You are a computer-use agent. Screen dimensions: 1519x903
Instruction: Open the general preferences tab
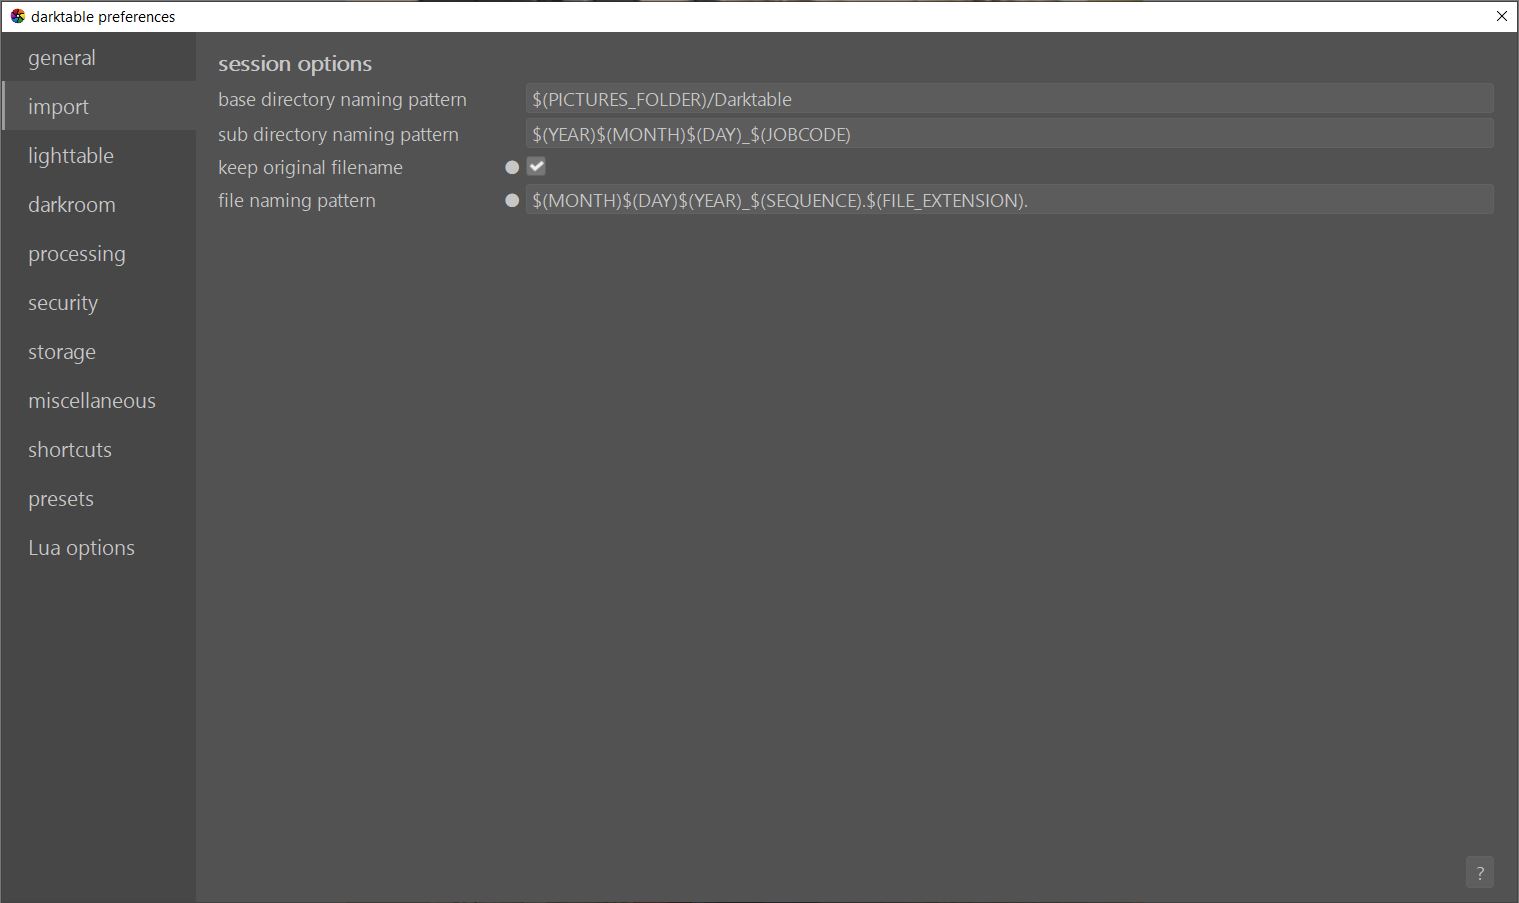pyautogui.click(x=98, y=58)
